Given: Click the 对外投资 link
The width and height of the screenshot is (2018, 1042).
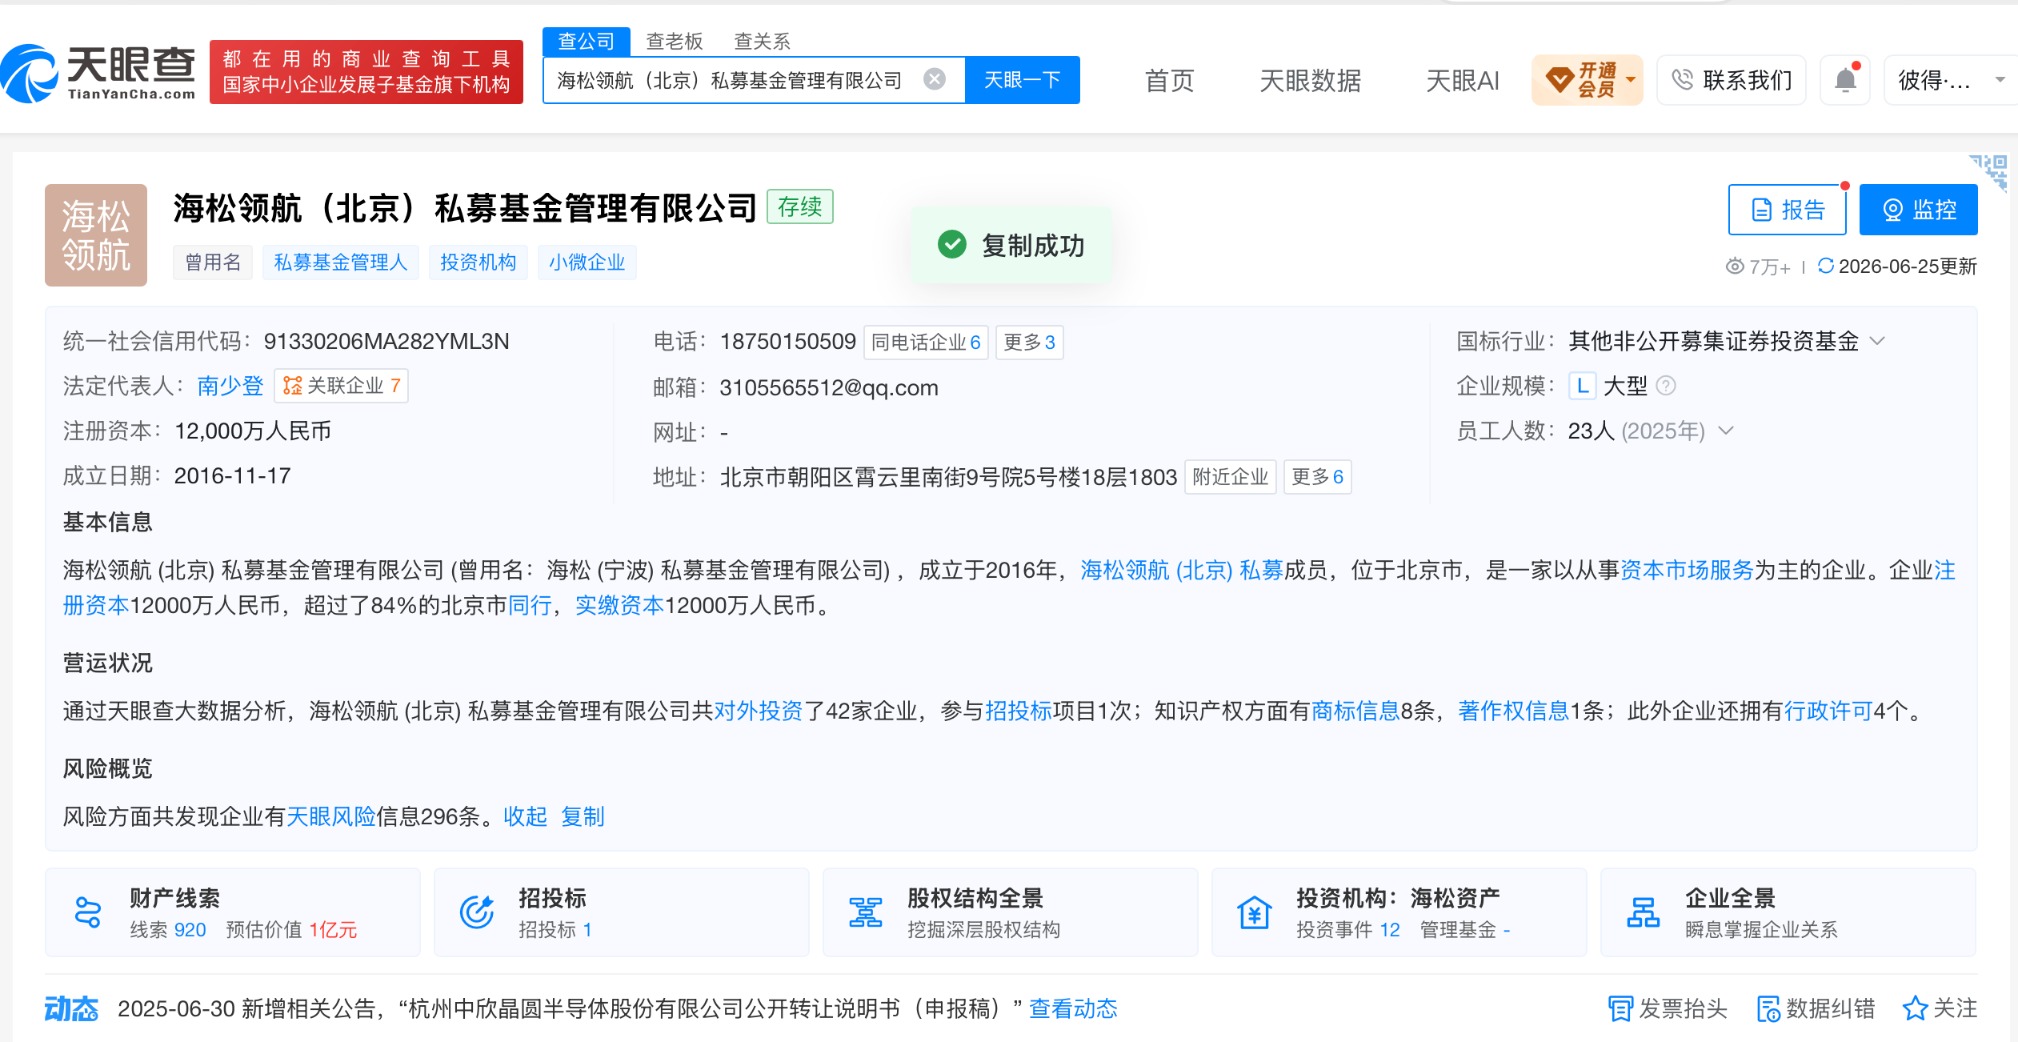Looking at the screenshot, I should point(759,711).
